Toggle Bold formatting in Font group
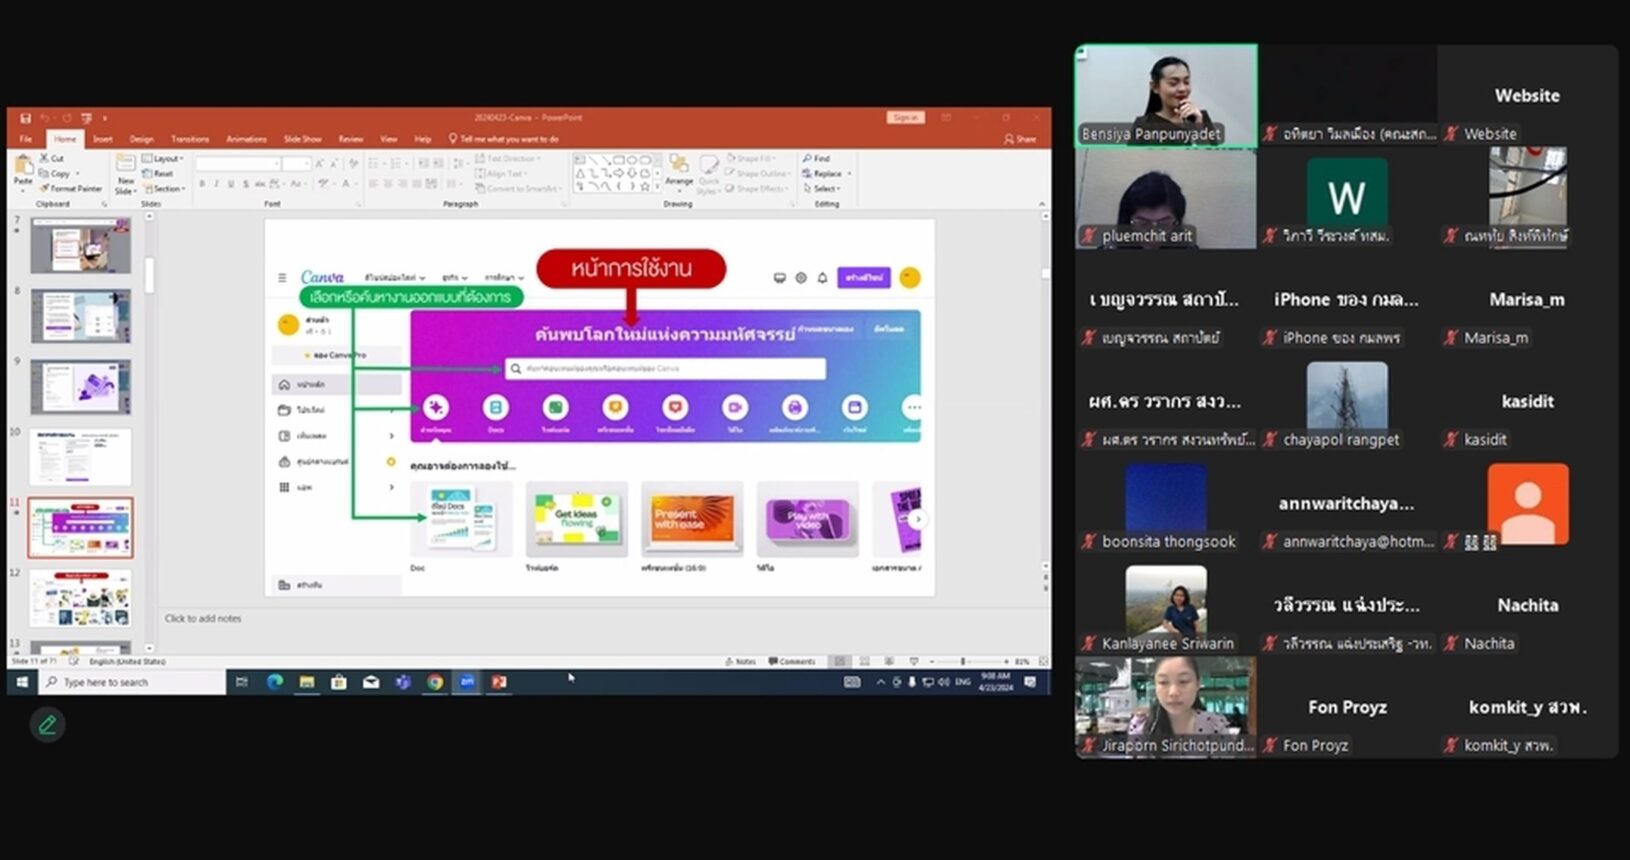The image size is (1630, 860). (202, 184)
